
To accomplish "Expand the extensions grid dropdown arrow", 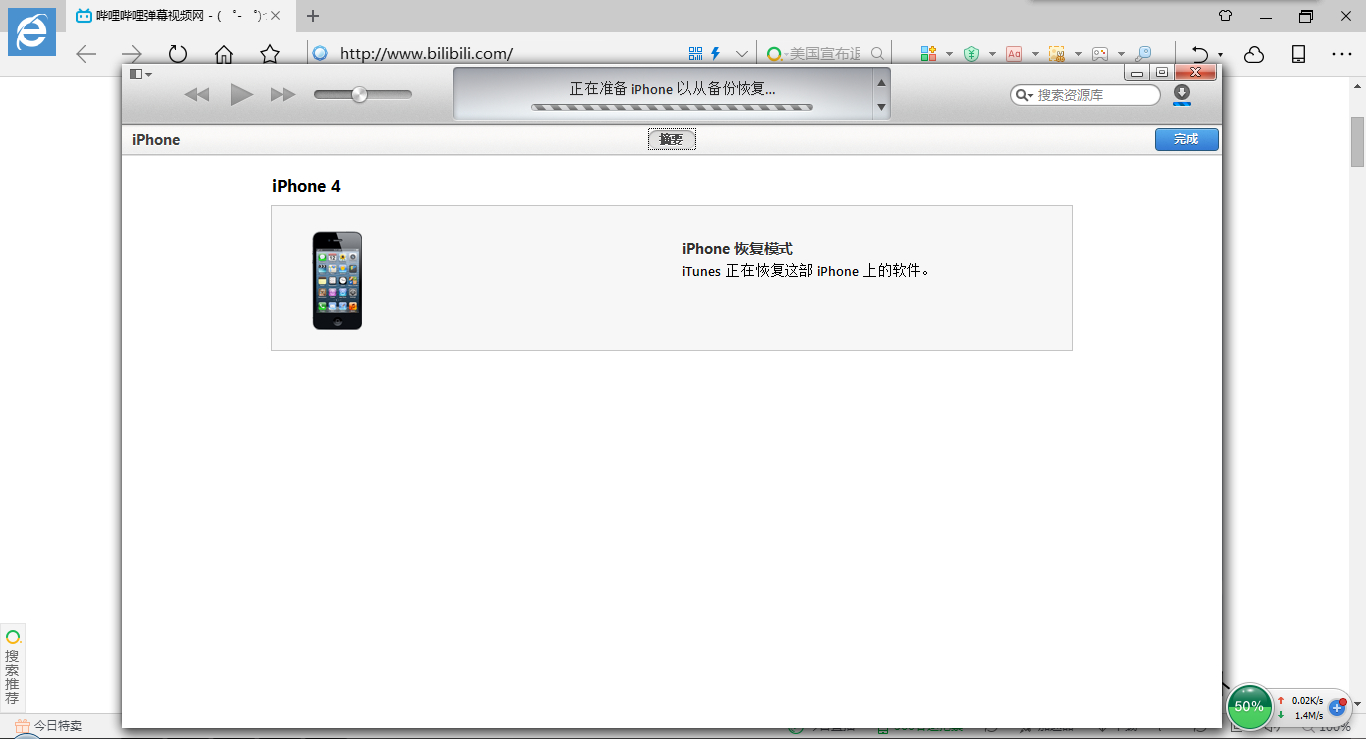I will point(949,54).
